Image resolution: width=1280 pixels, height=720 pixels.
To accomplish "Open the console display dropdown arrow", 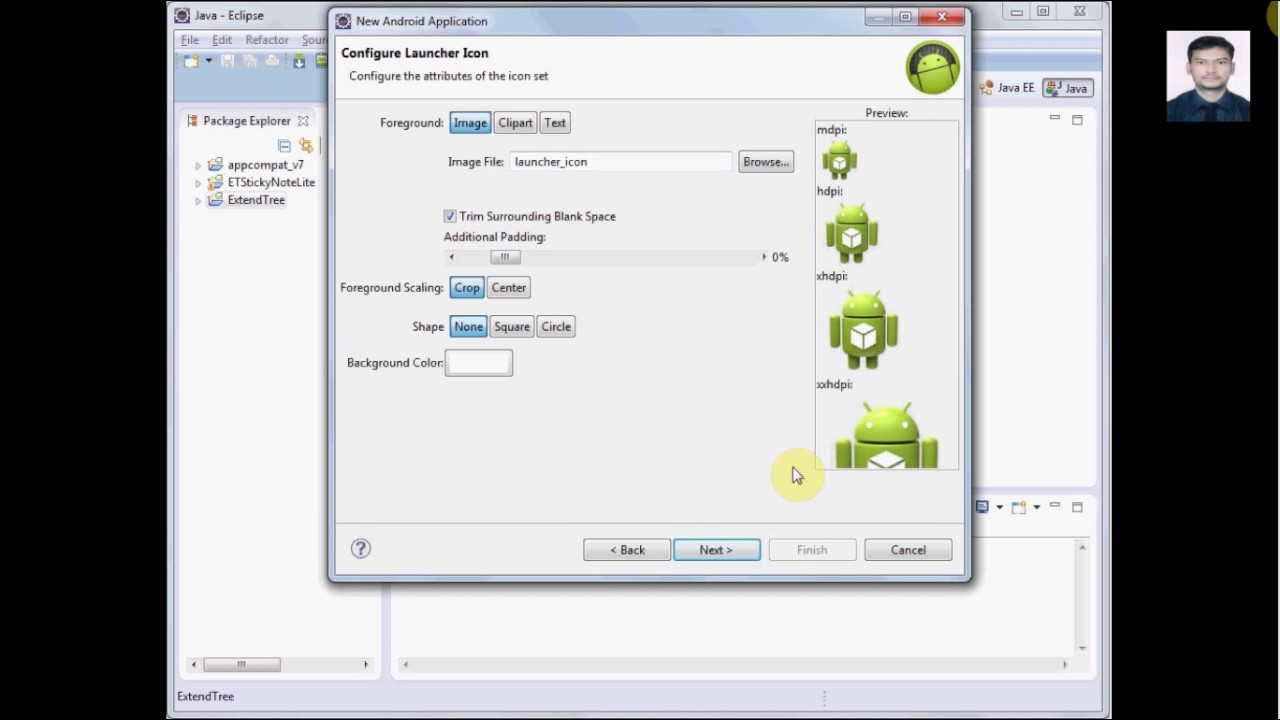I will pyautogui.click(x=999, y=508).
